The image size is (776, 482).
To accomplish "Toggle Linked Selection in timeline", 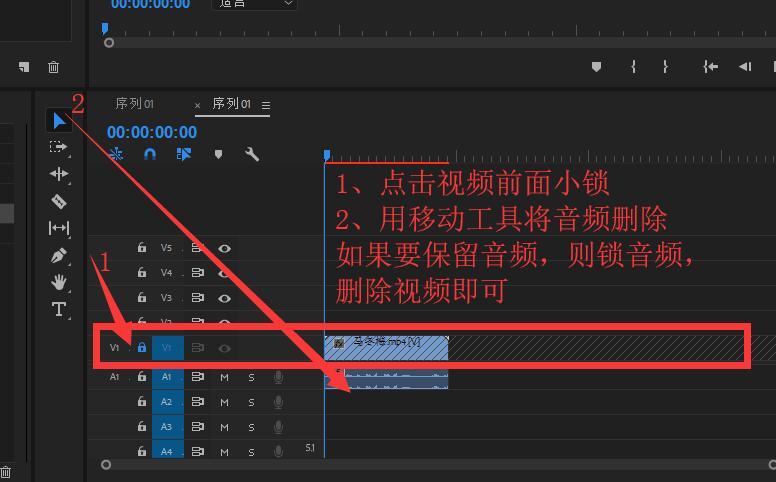I will [x=184, y=154].
